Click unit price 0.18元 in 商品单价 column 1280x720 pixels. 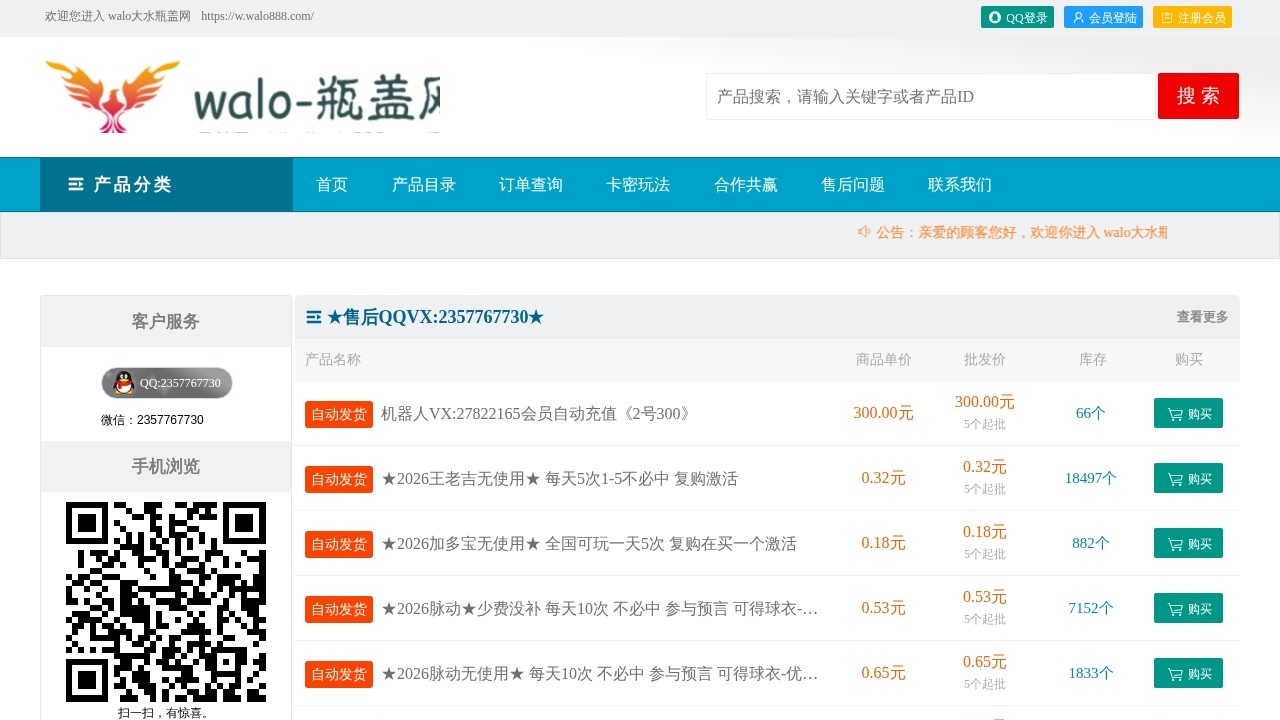(884, 543)
